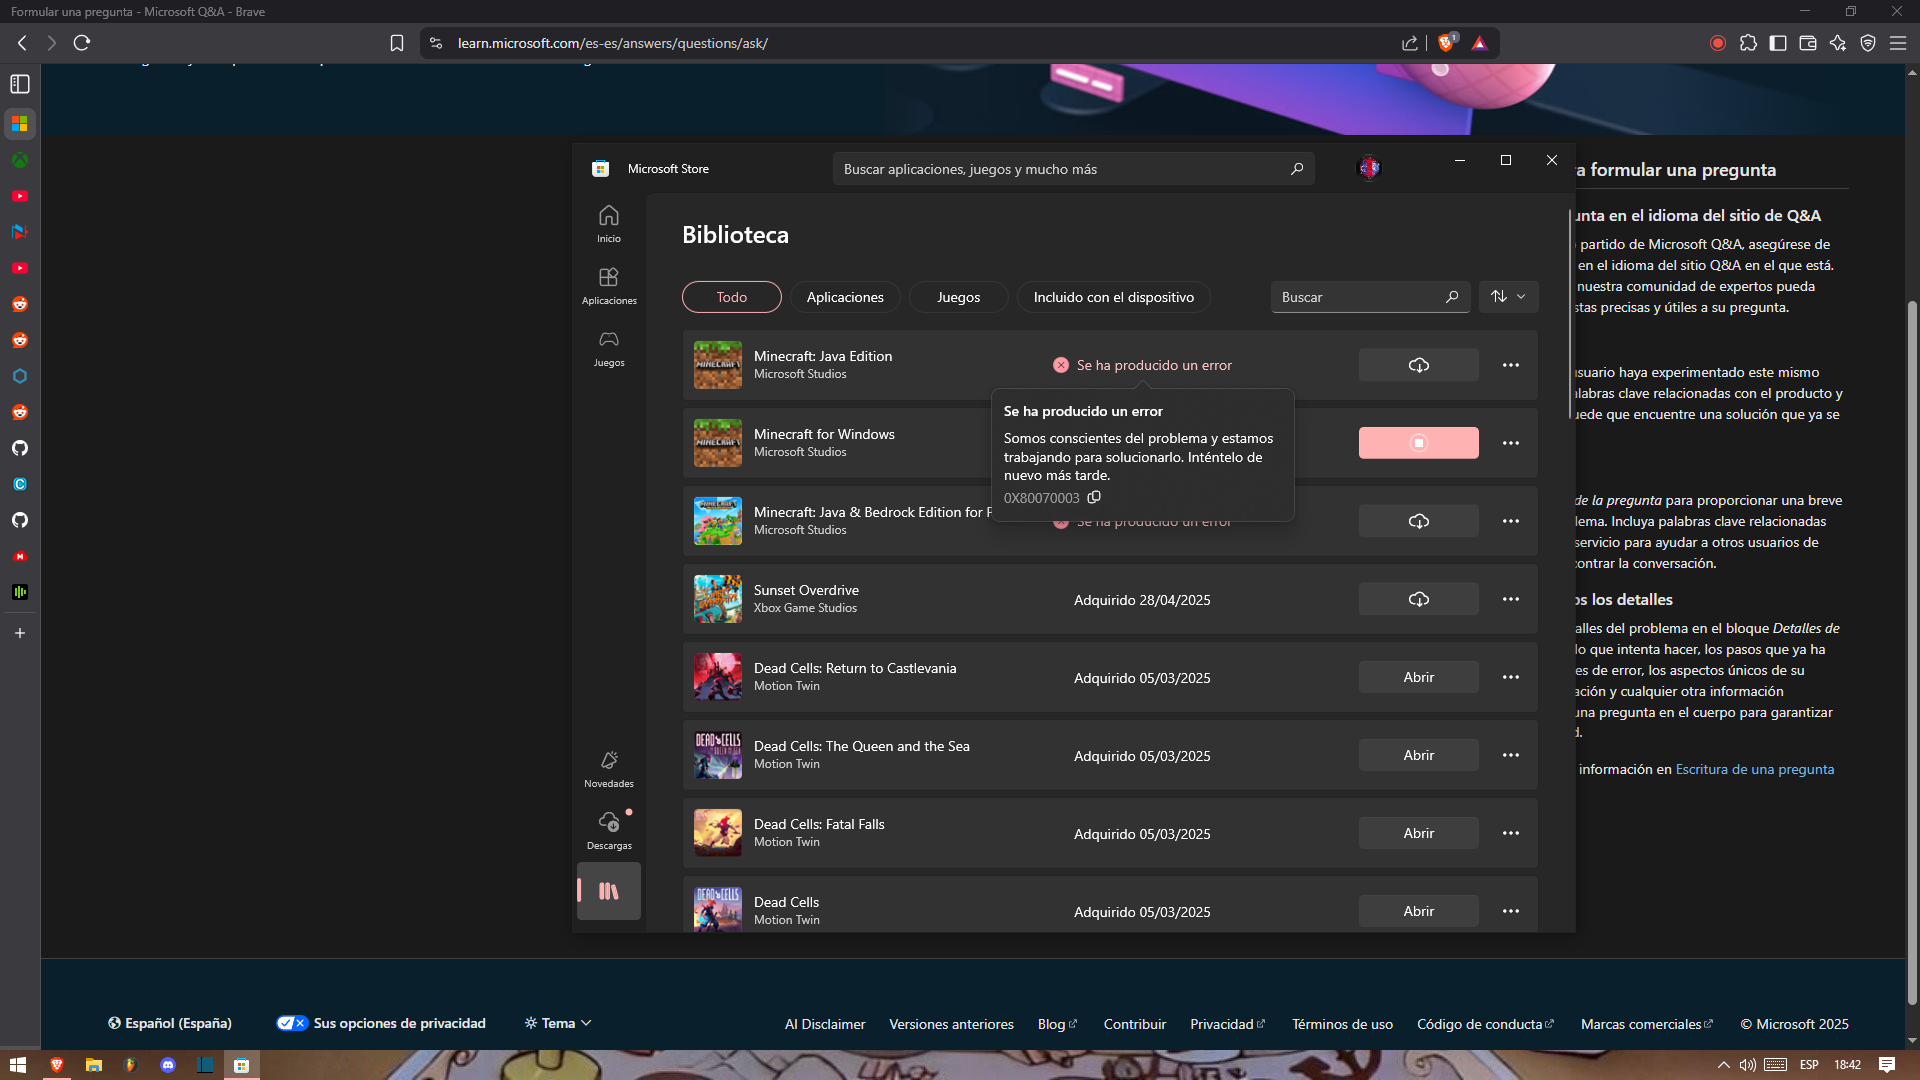Viewport: 1920px width, 1080px height.
Task: Show hidden icons in the system tray
Action: click(1723, 1065)
